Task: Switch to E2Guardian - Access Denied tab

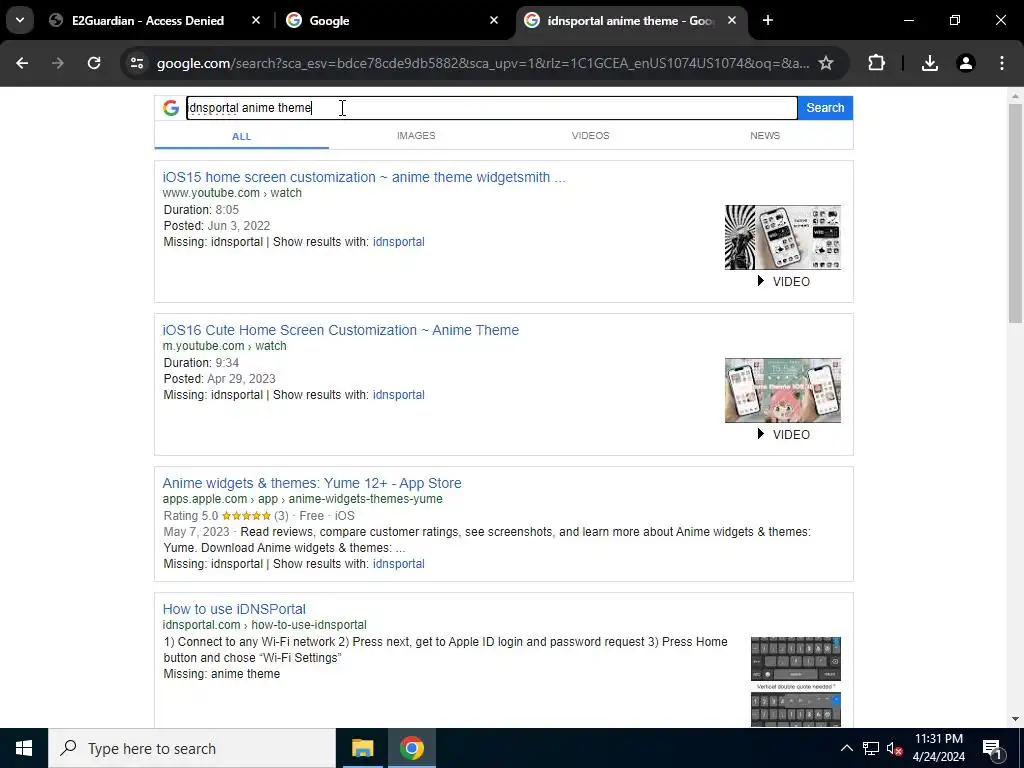Action: [x=149, y=20]
